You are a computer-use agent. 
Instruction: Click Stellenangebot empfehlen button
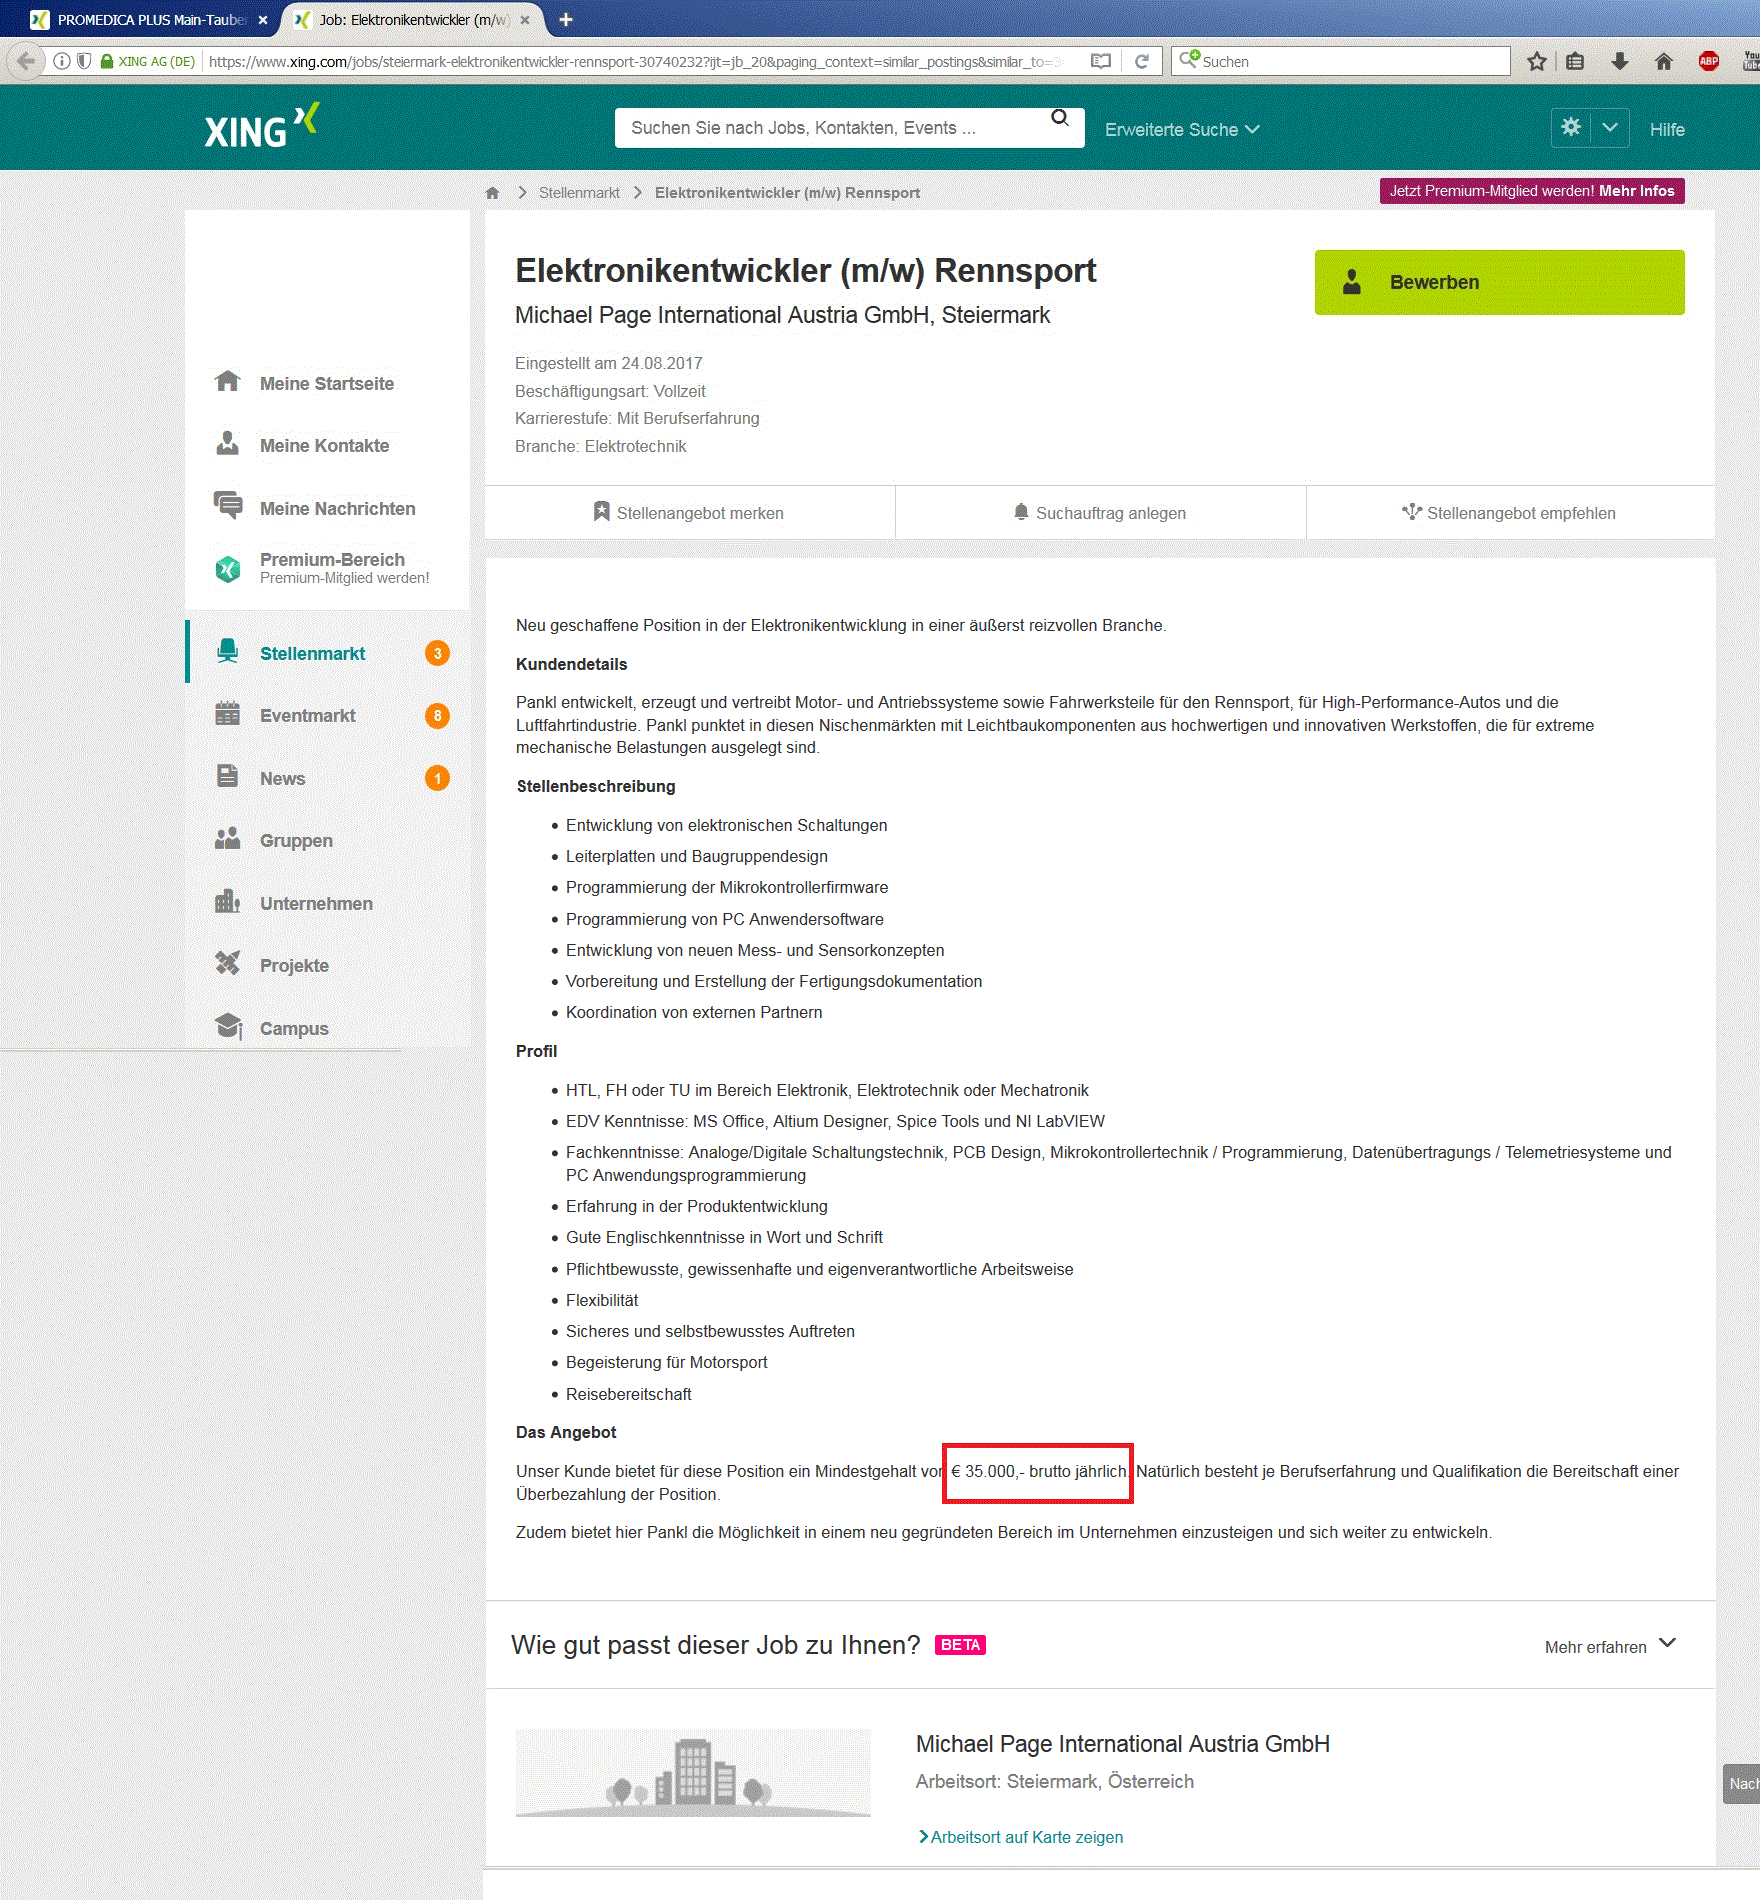[x=1510, y=513]
